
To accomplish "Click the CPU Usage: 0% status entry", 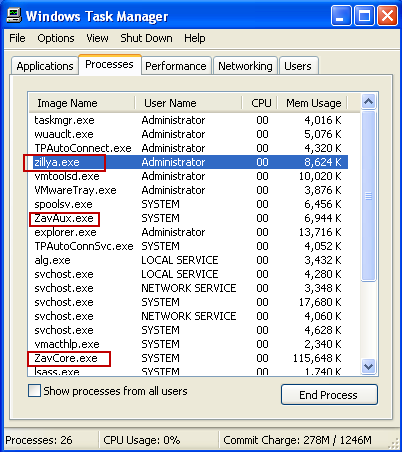I will tap(142, 440).
